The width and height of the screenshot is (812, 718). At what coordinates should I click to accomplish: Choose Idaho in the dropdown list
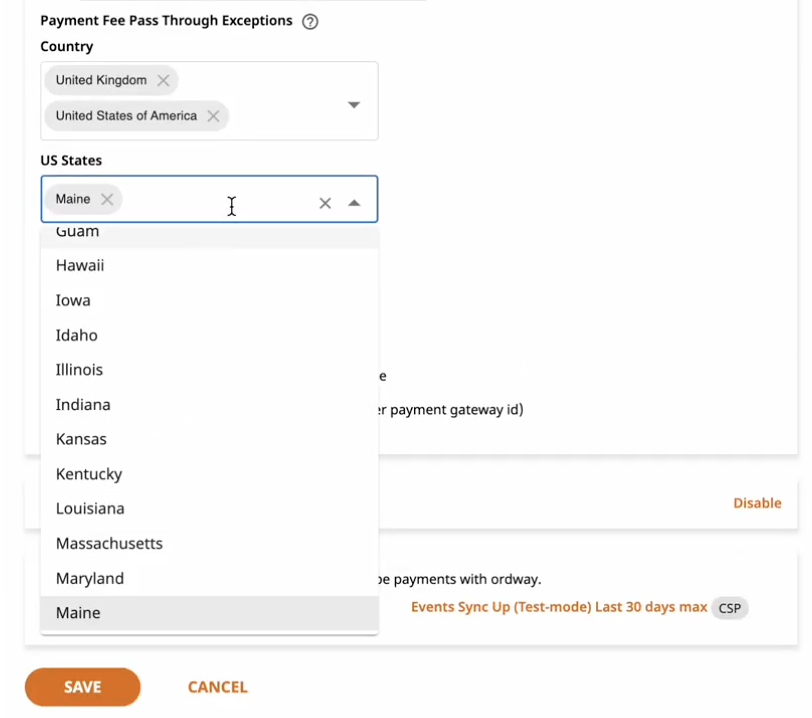pyautogui.click(x=209, y=335)
